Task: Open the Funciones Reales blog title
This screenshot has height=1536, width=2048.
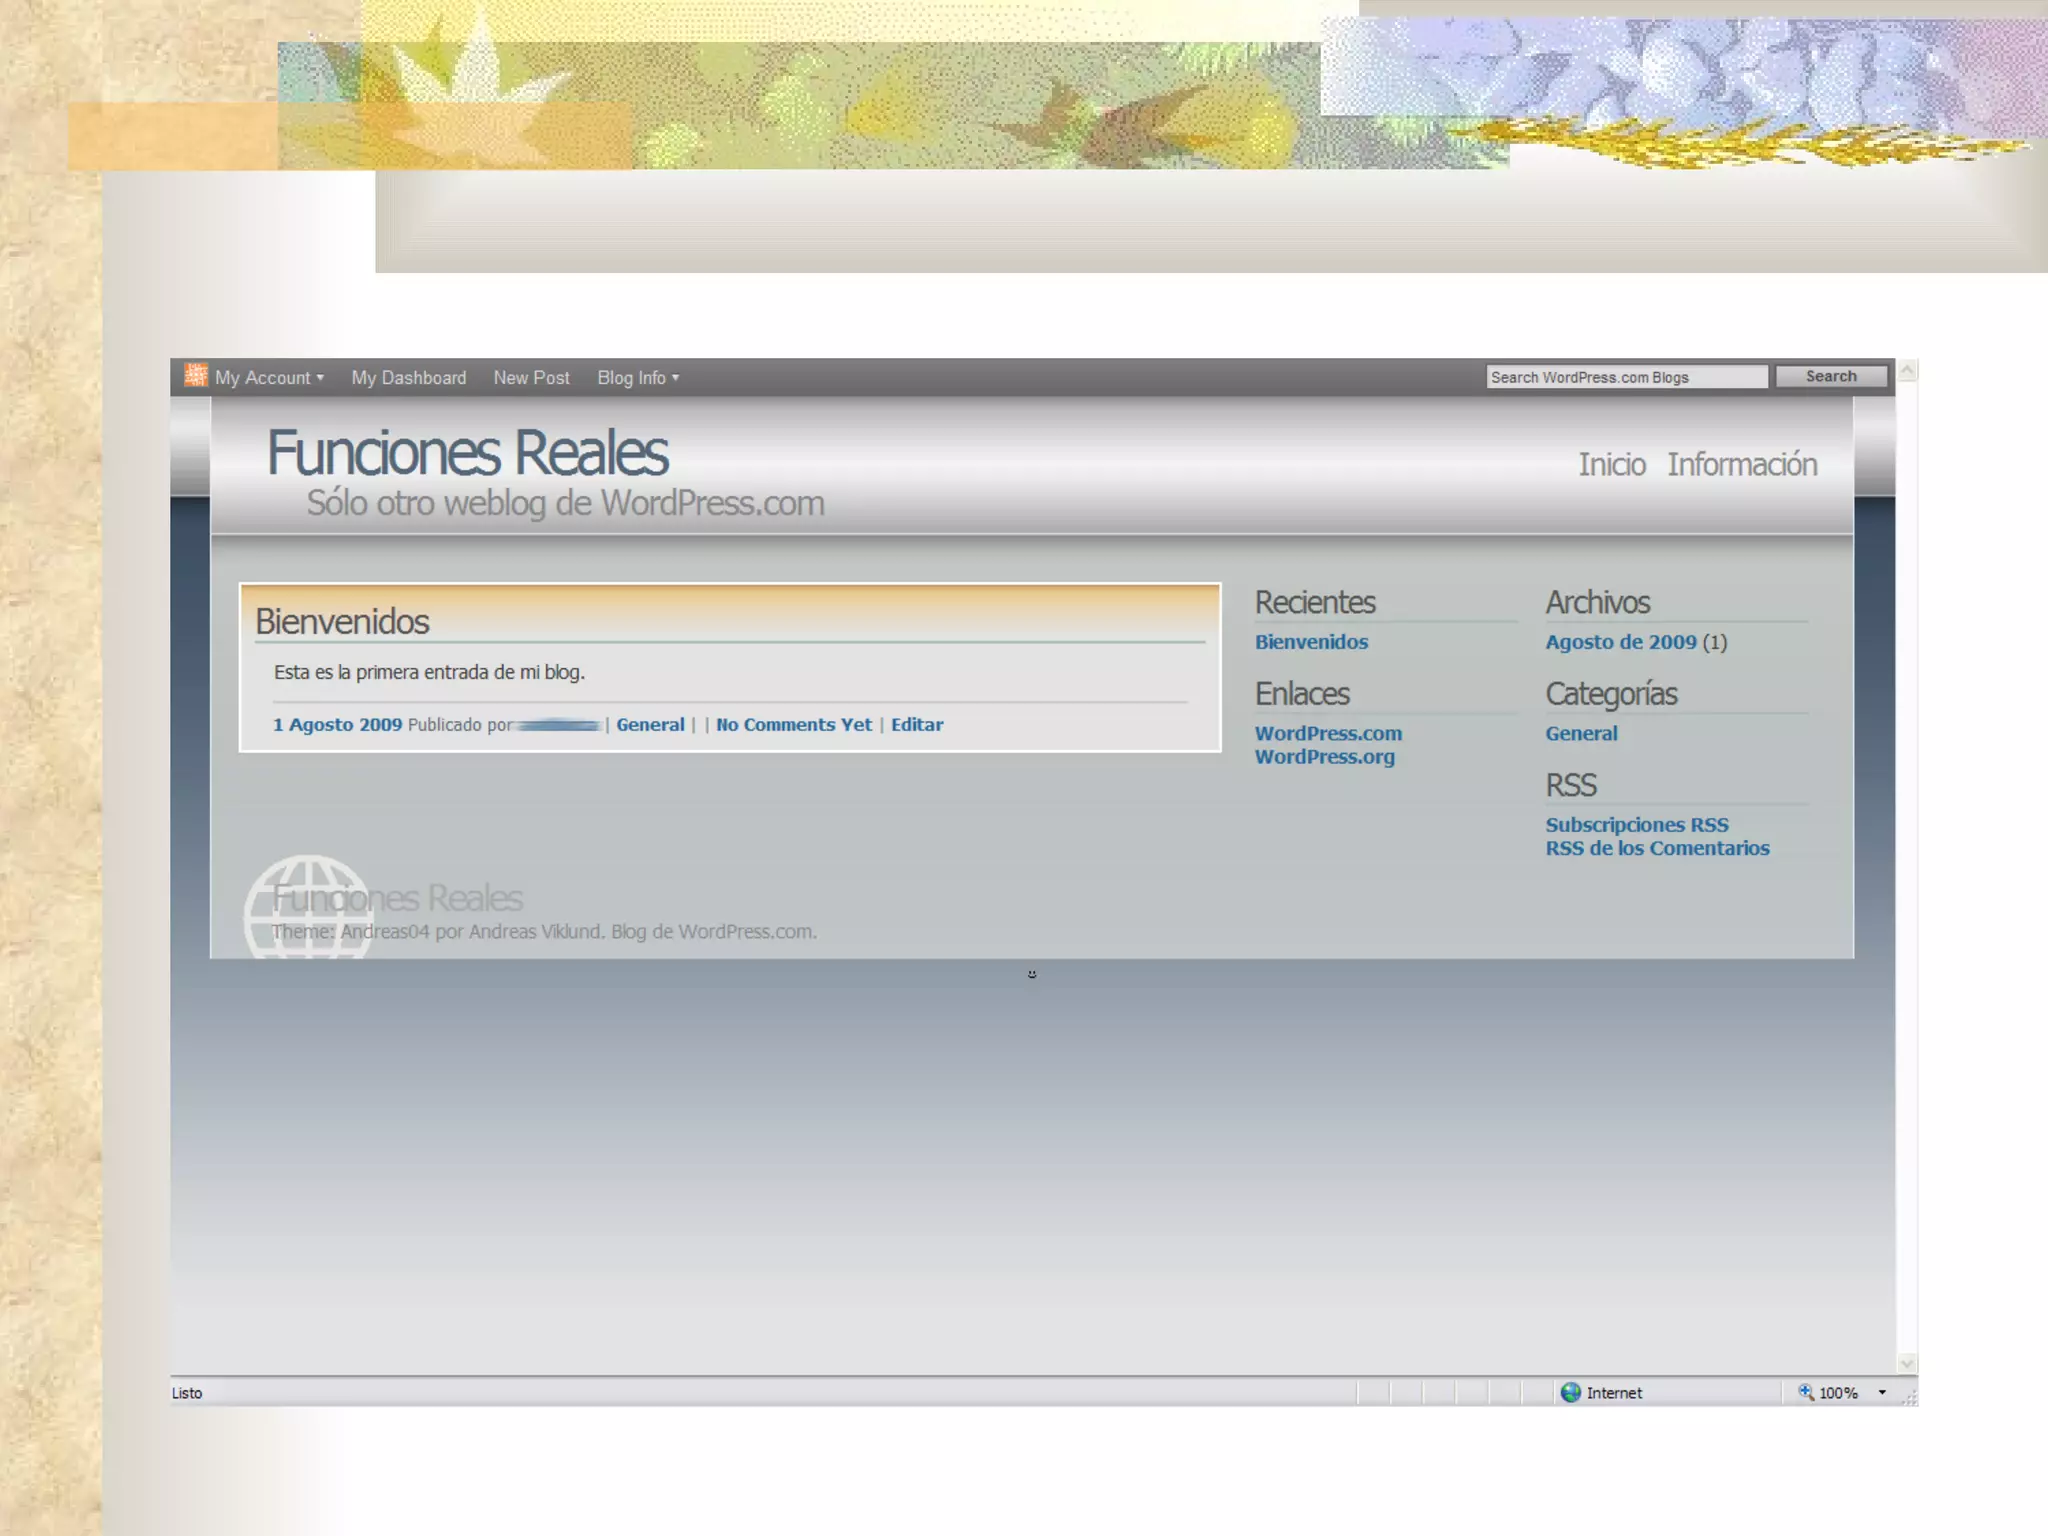Action: click(x=467, y=453)
